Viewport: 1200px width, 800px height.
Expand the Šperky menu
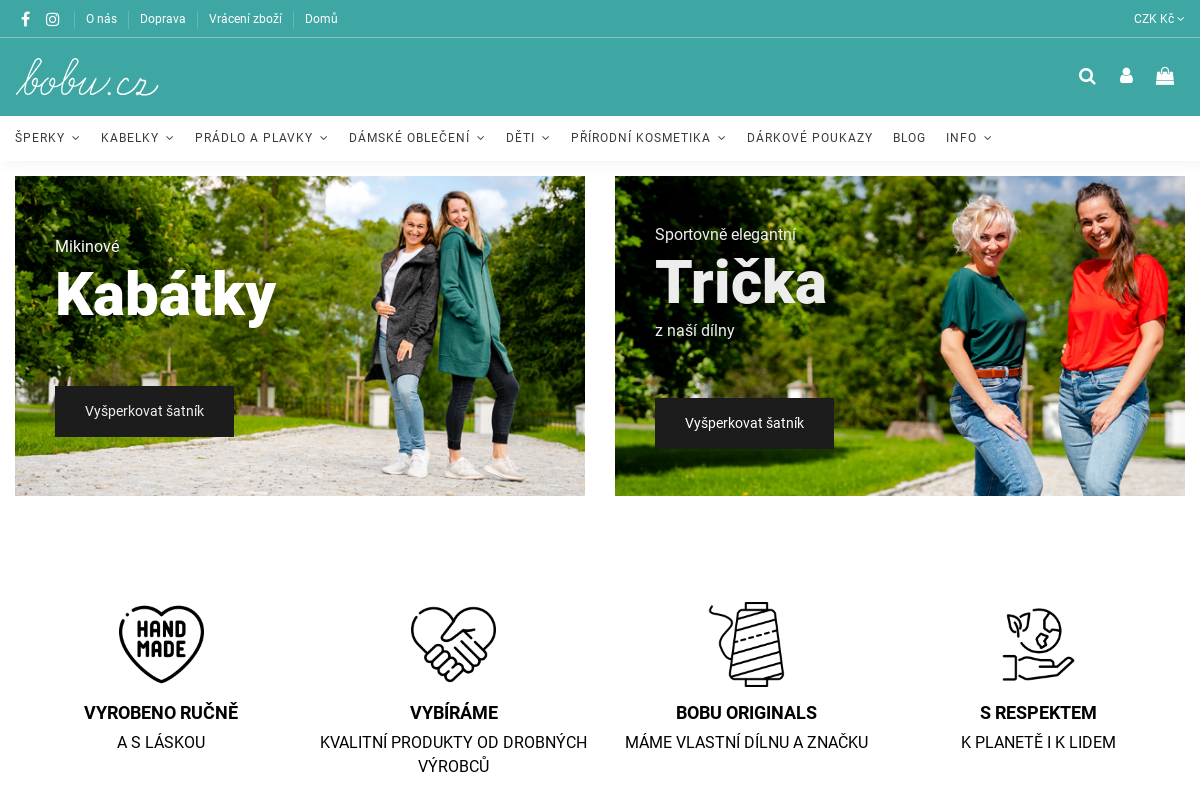(x=47, y=138)
